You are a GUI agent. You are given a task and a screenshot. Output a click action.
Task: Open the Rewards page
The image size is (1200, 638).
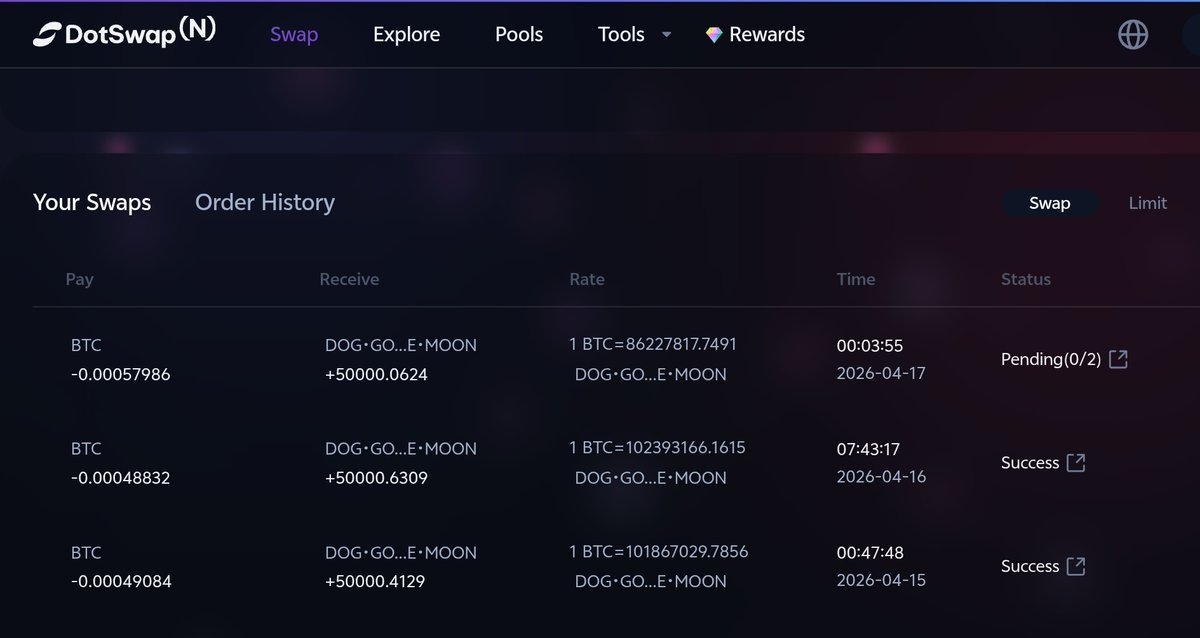767,34
